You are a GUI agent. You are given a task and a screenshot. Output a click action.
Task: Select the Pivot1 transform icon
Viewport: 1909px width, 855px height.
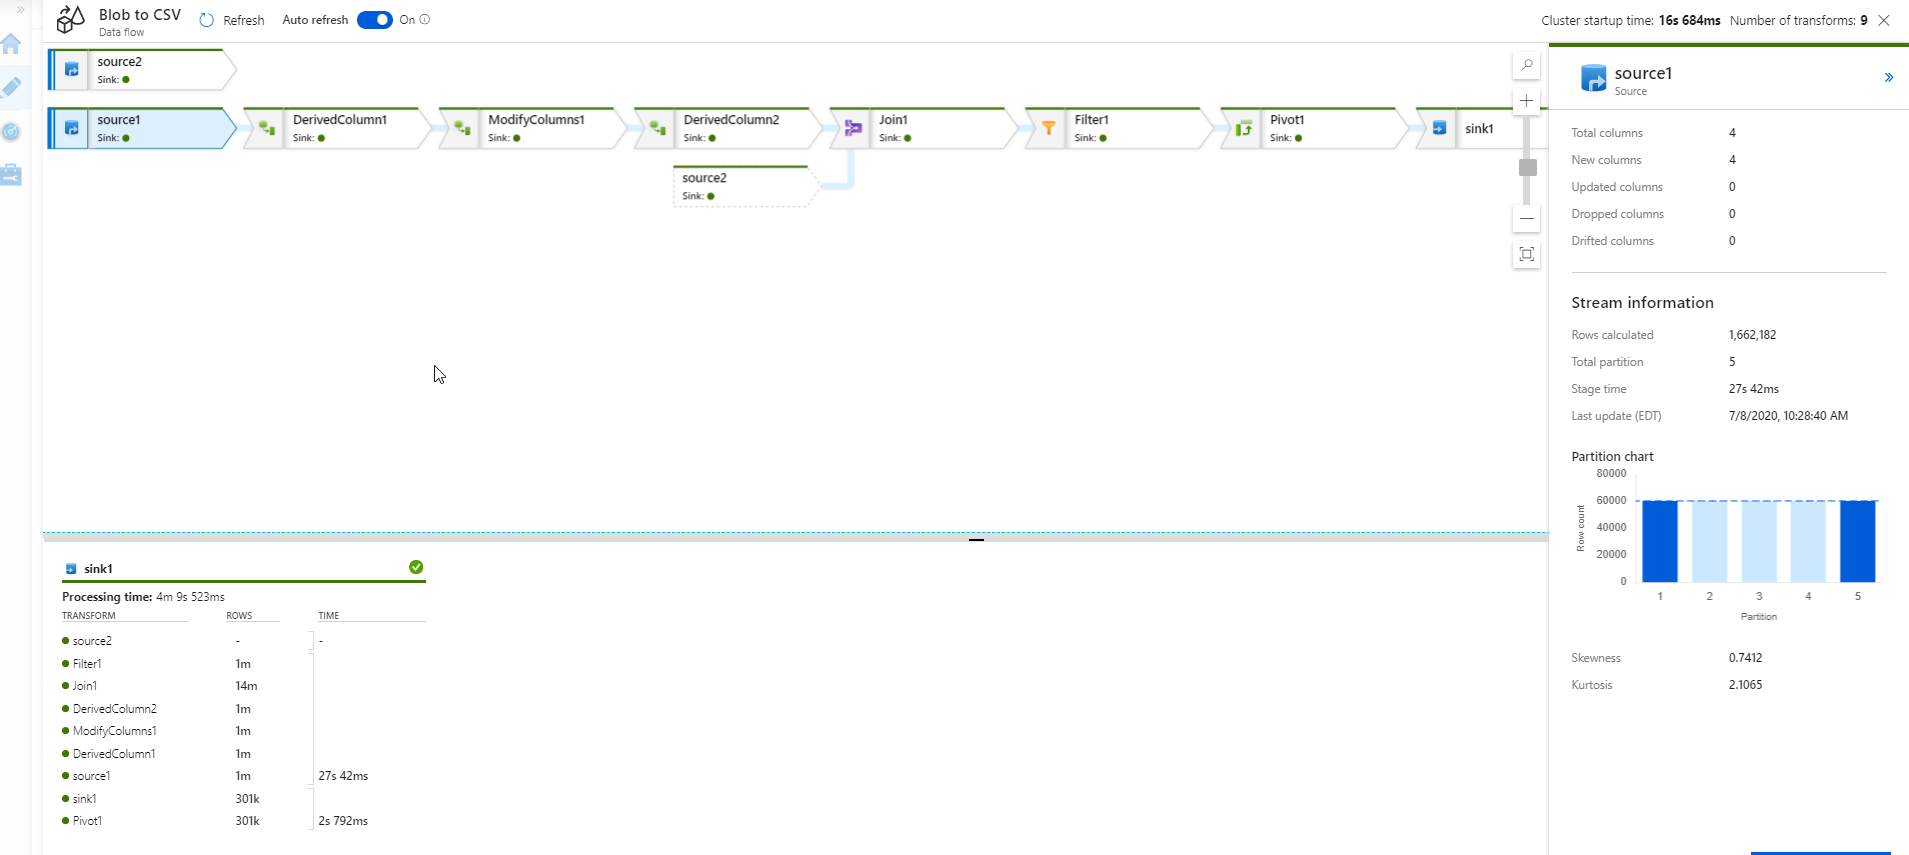coord(1244,128)
